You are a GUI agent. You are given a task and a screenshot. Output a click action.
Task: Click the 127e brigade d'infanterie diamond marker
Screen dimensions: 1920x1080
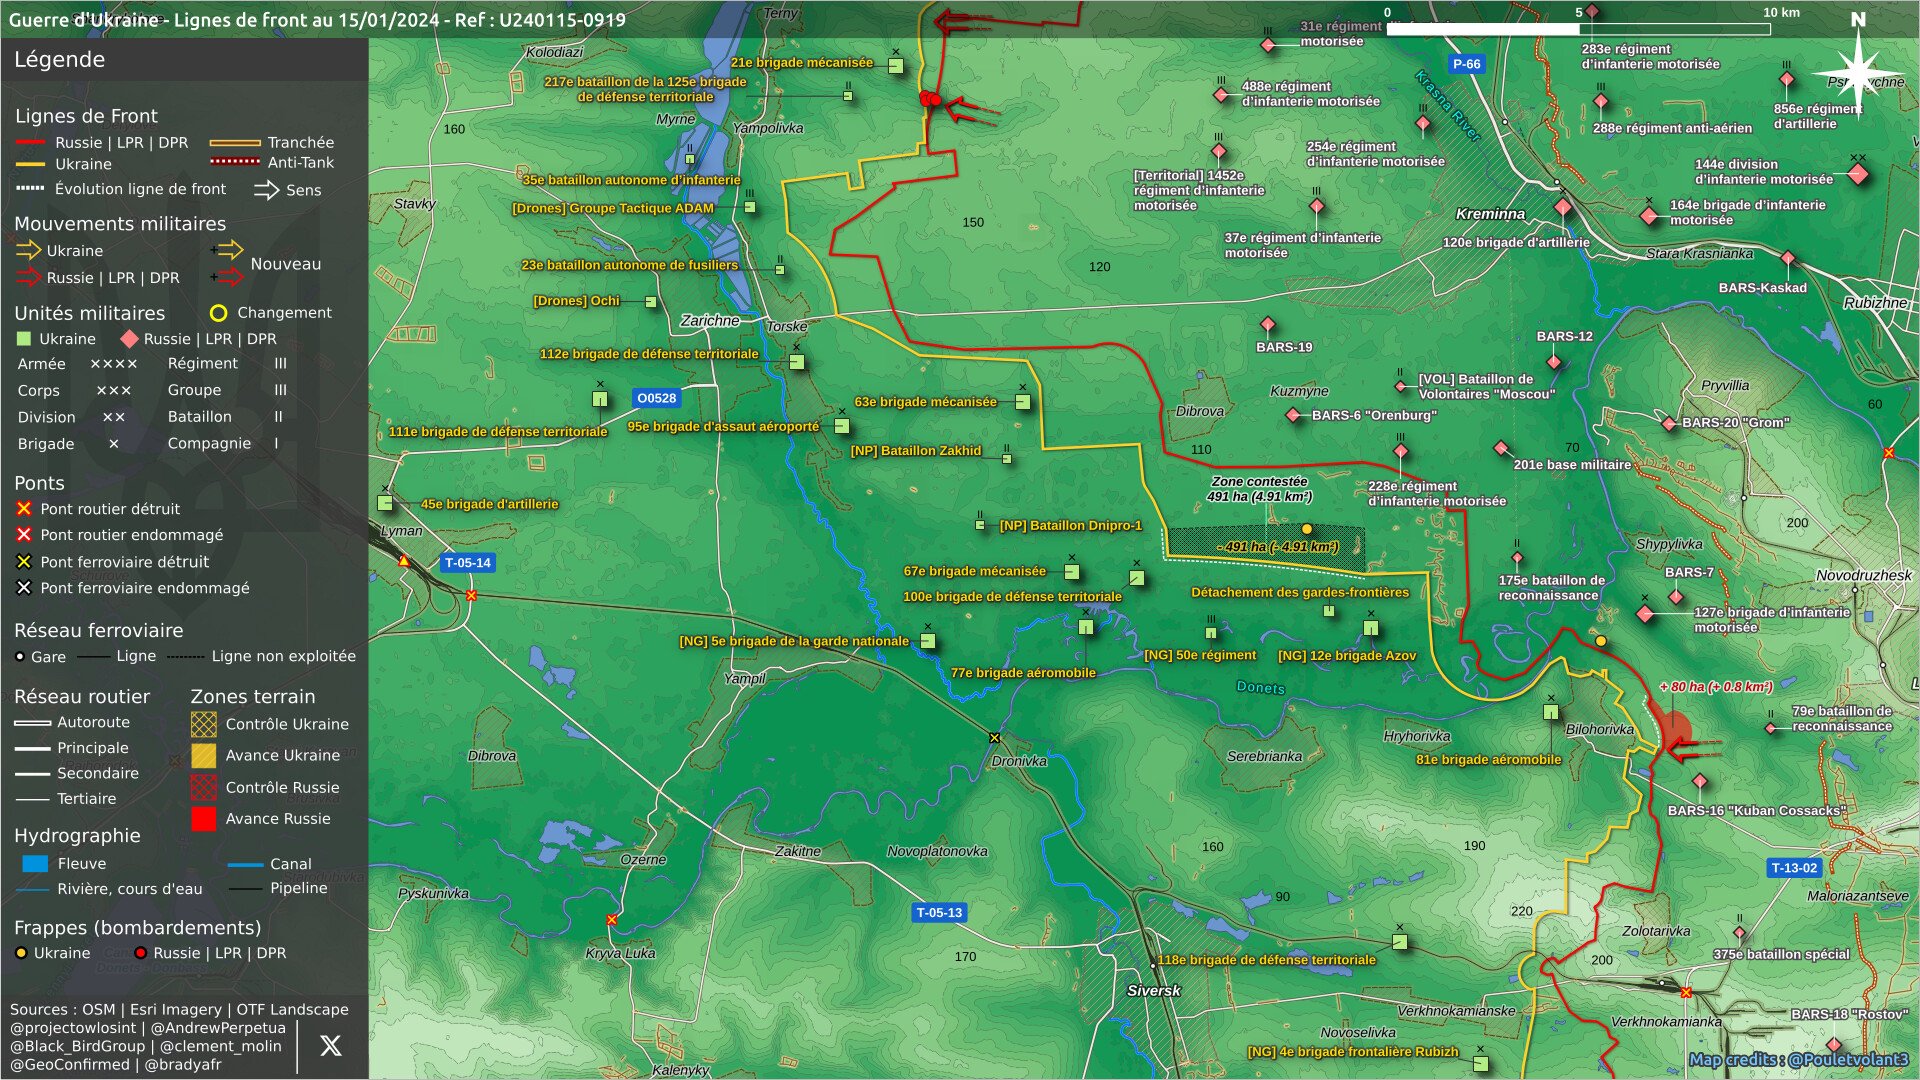pyautogui.click(x=1645, y=613)
